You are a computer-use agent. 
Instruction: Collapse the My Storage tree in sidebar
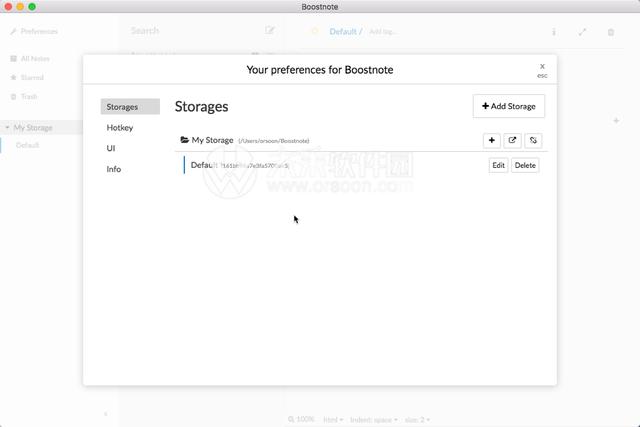7,128
